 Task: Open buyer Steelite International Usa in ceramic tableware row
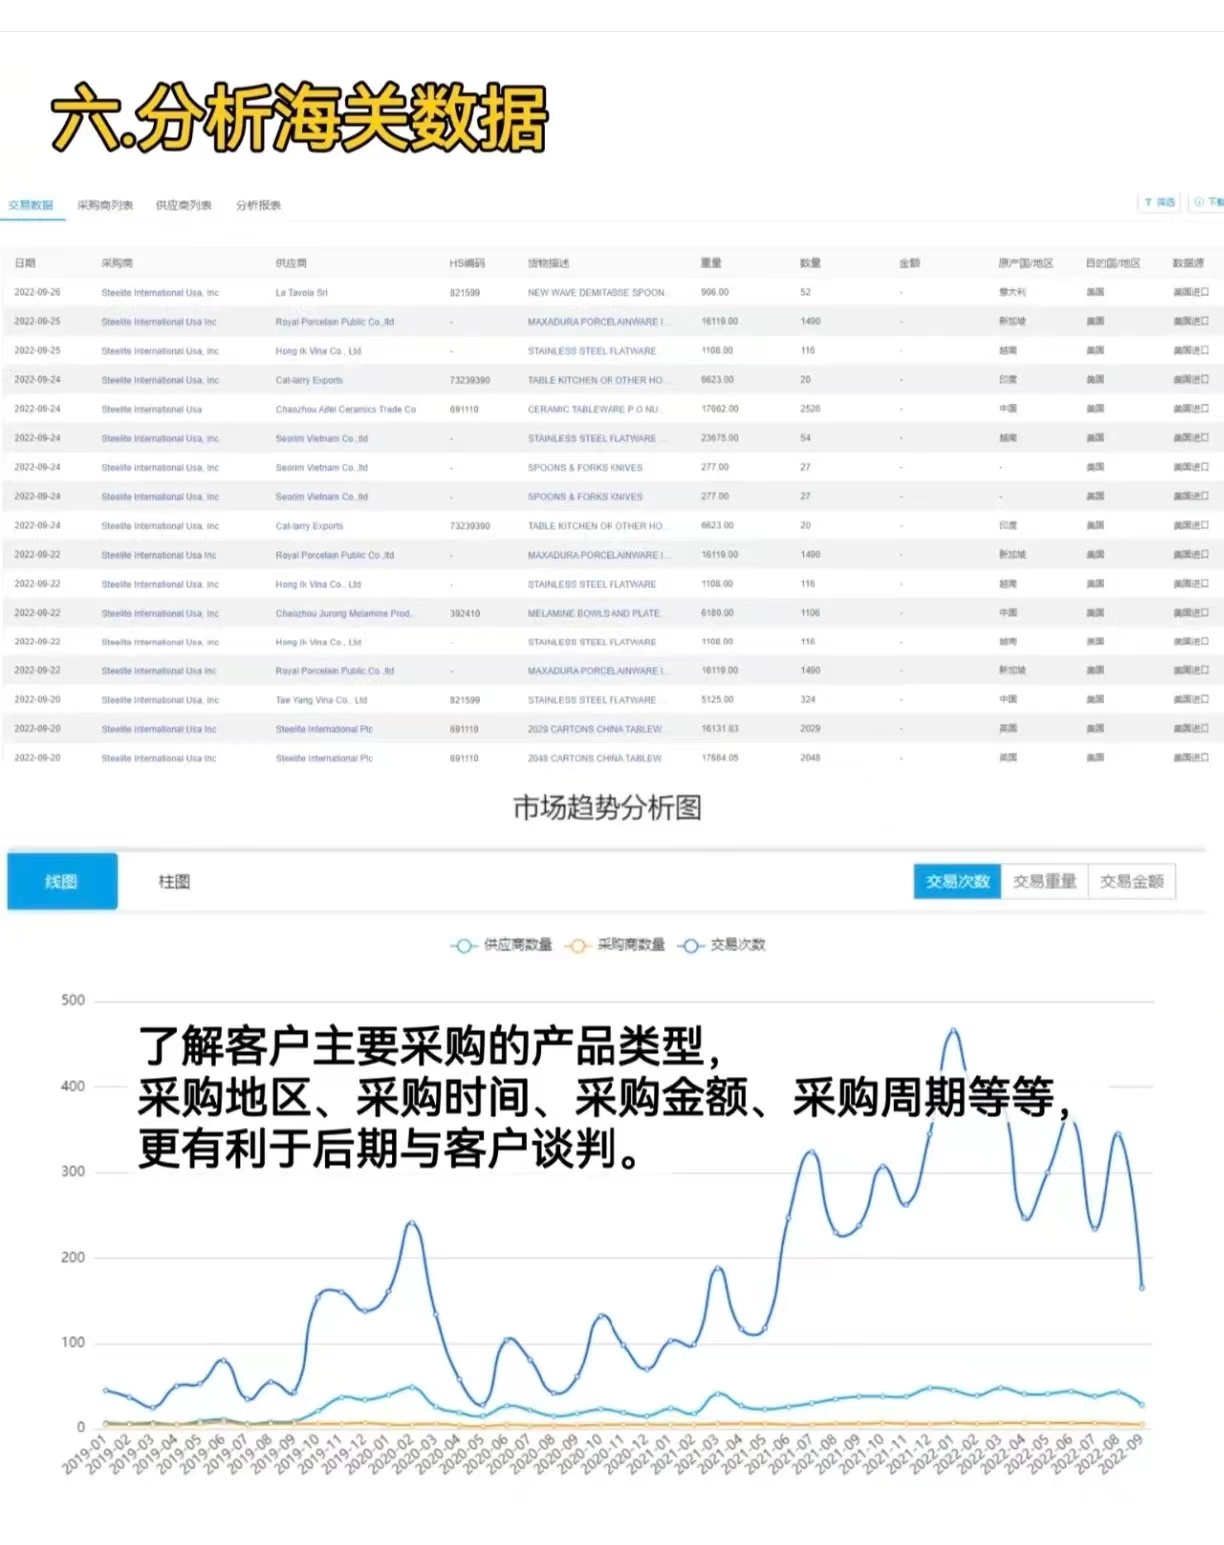(151, 409)
